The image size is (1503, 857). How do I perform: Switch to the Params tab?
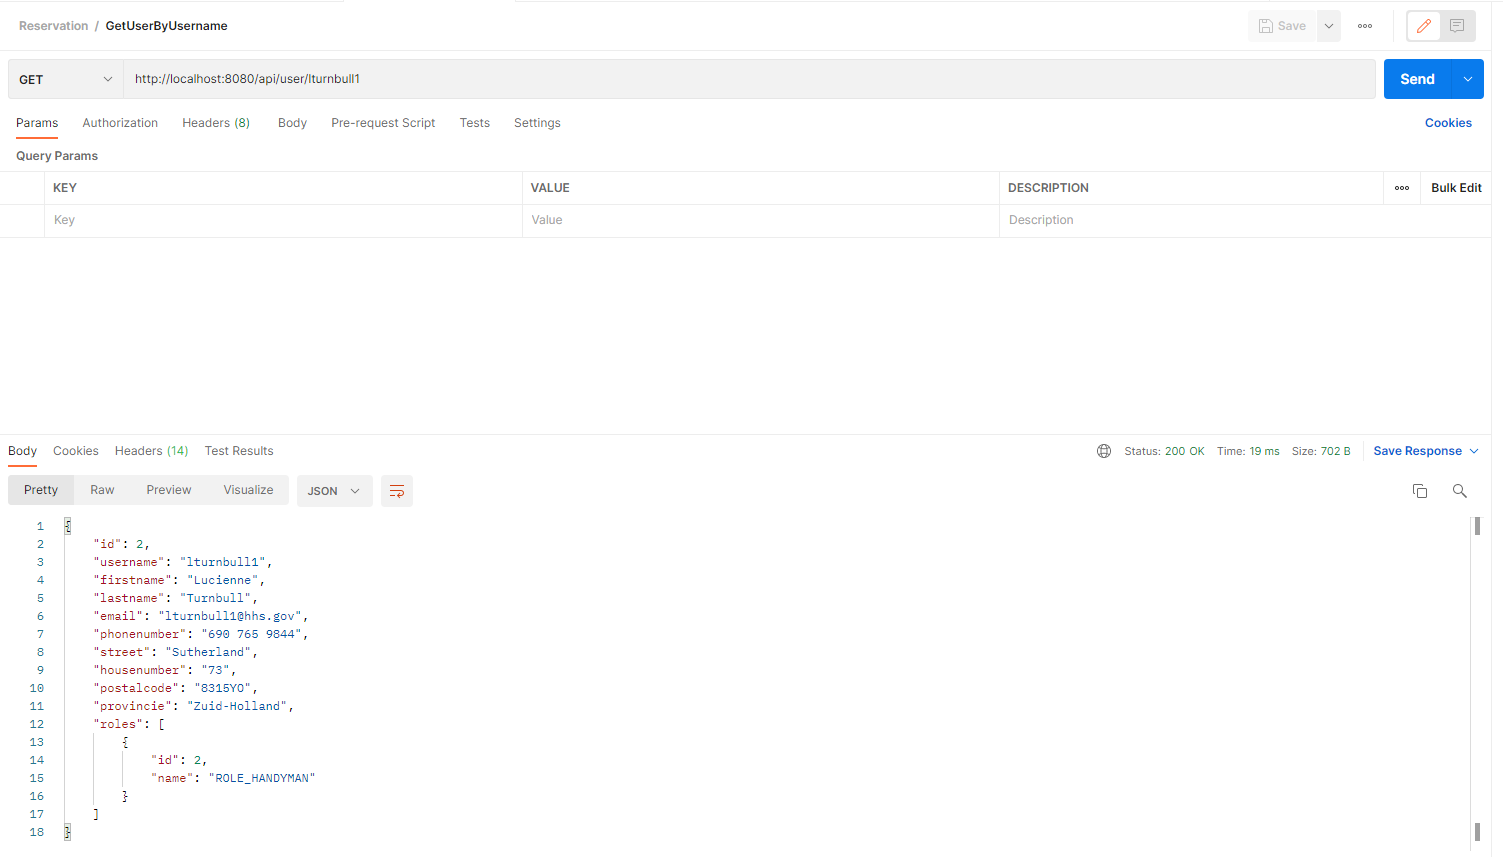(x=37, y=123)
